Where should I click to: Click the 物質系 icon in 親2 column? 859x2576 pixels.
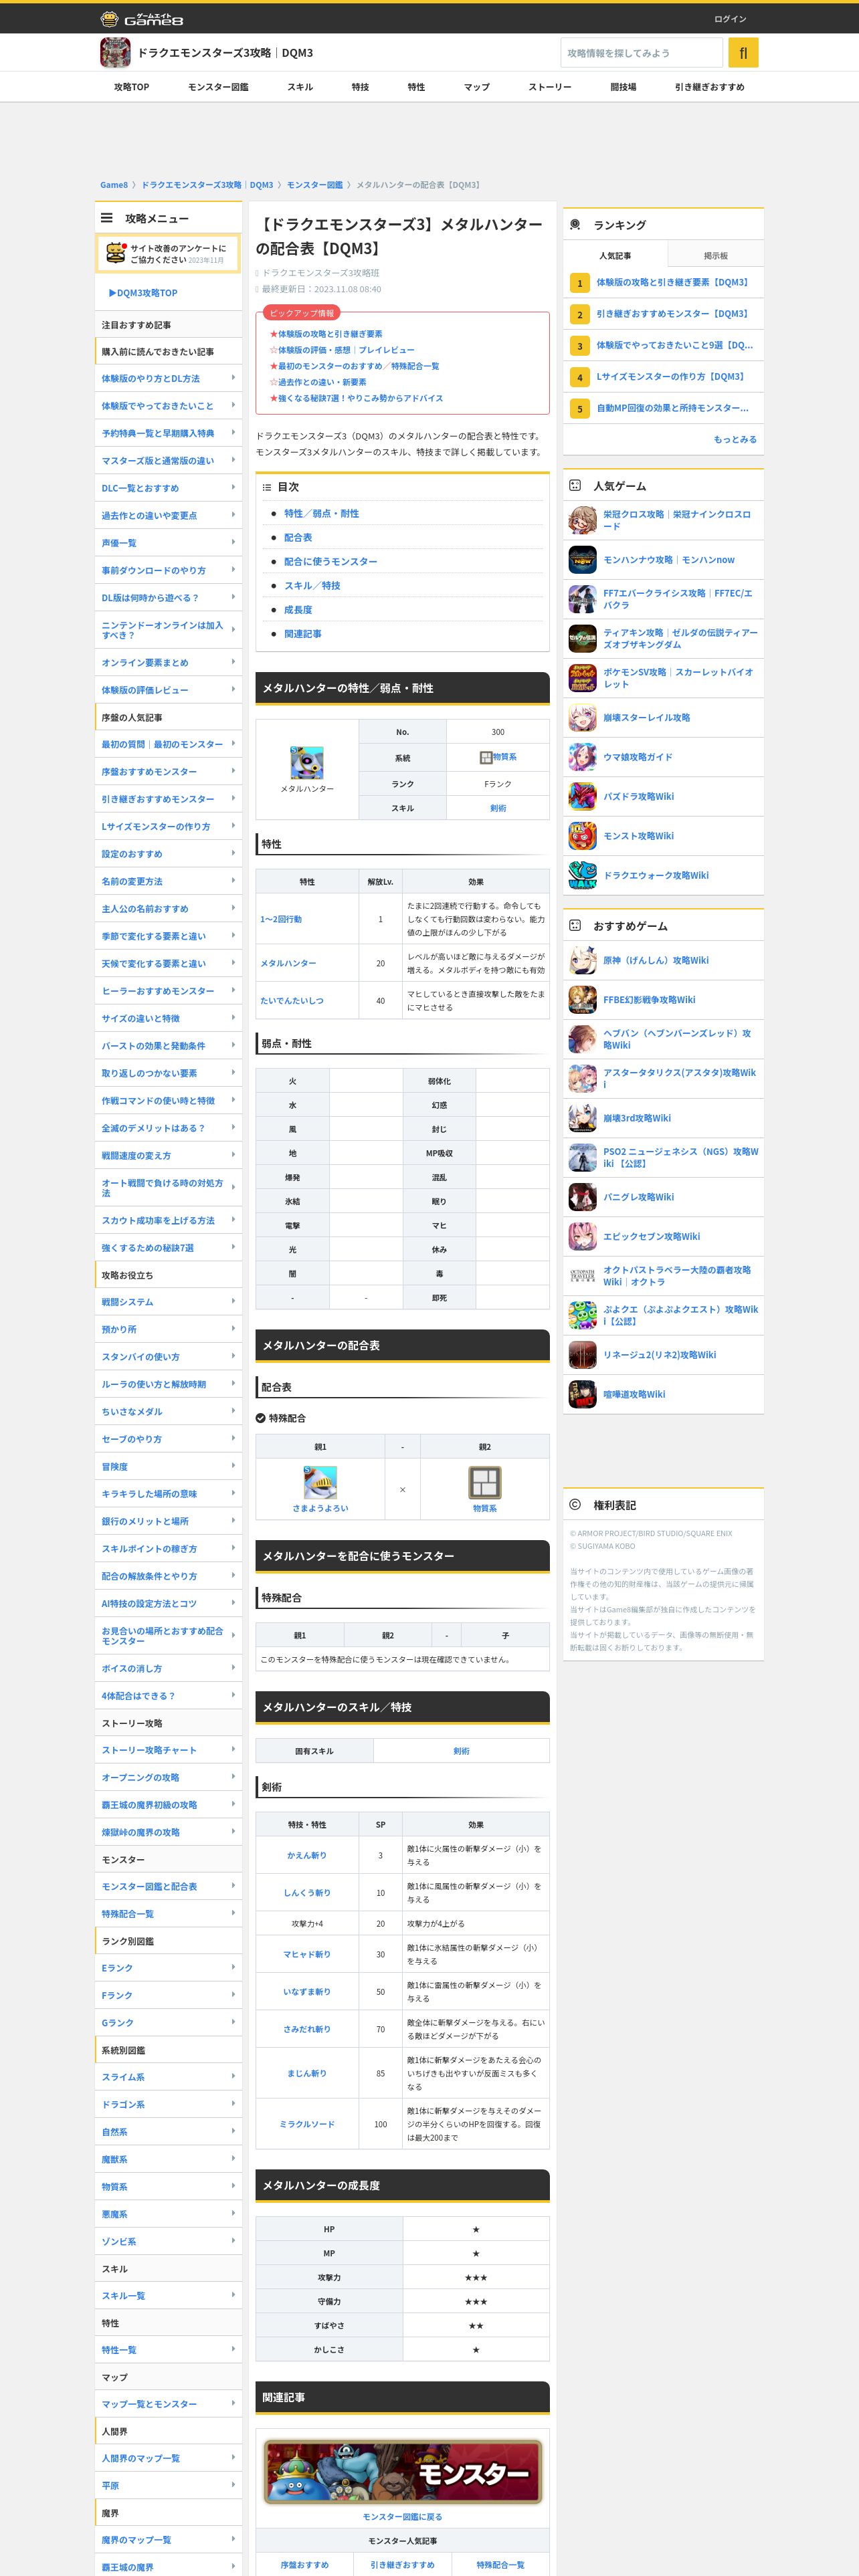click(x=485, y=1482)
